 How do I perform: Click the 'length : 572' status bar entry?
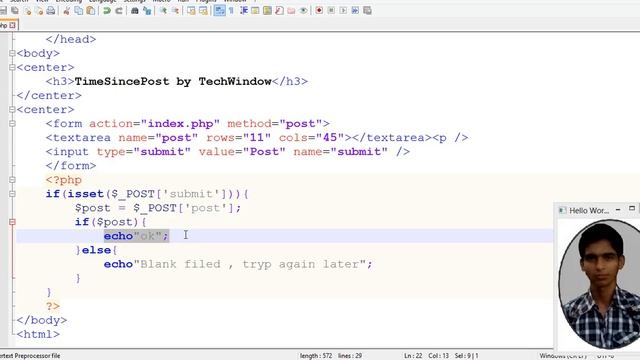(x=316, y=356)
